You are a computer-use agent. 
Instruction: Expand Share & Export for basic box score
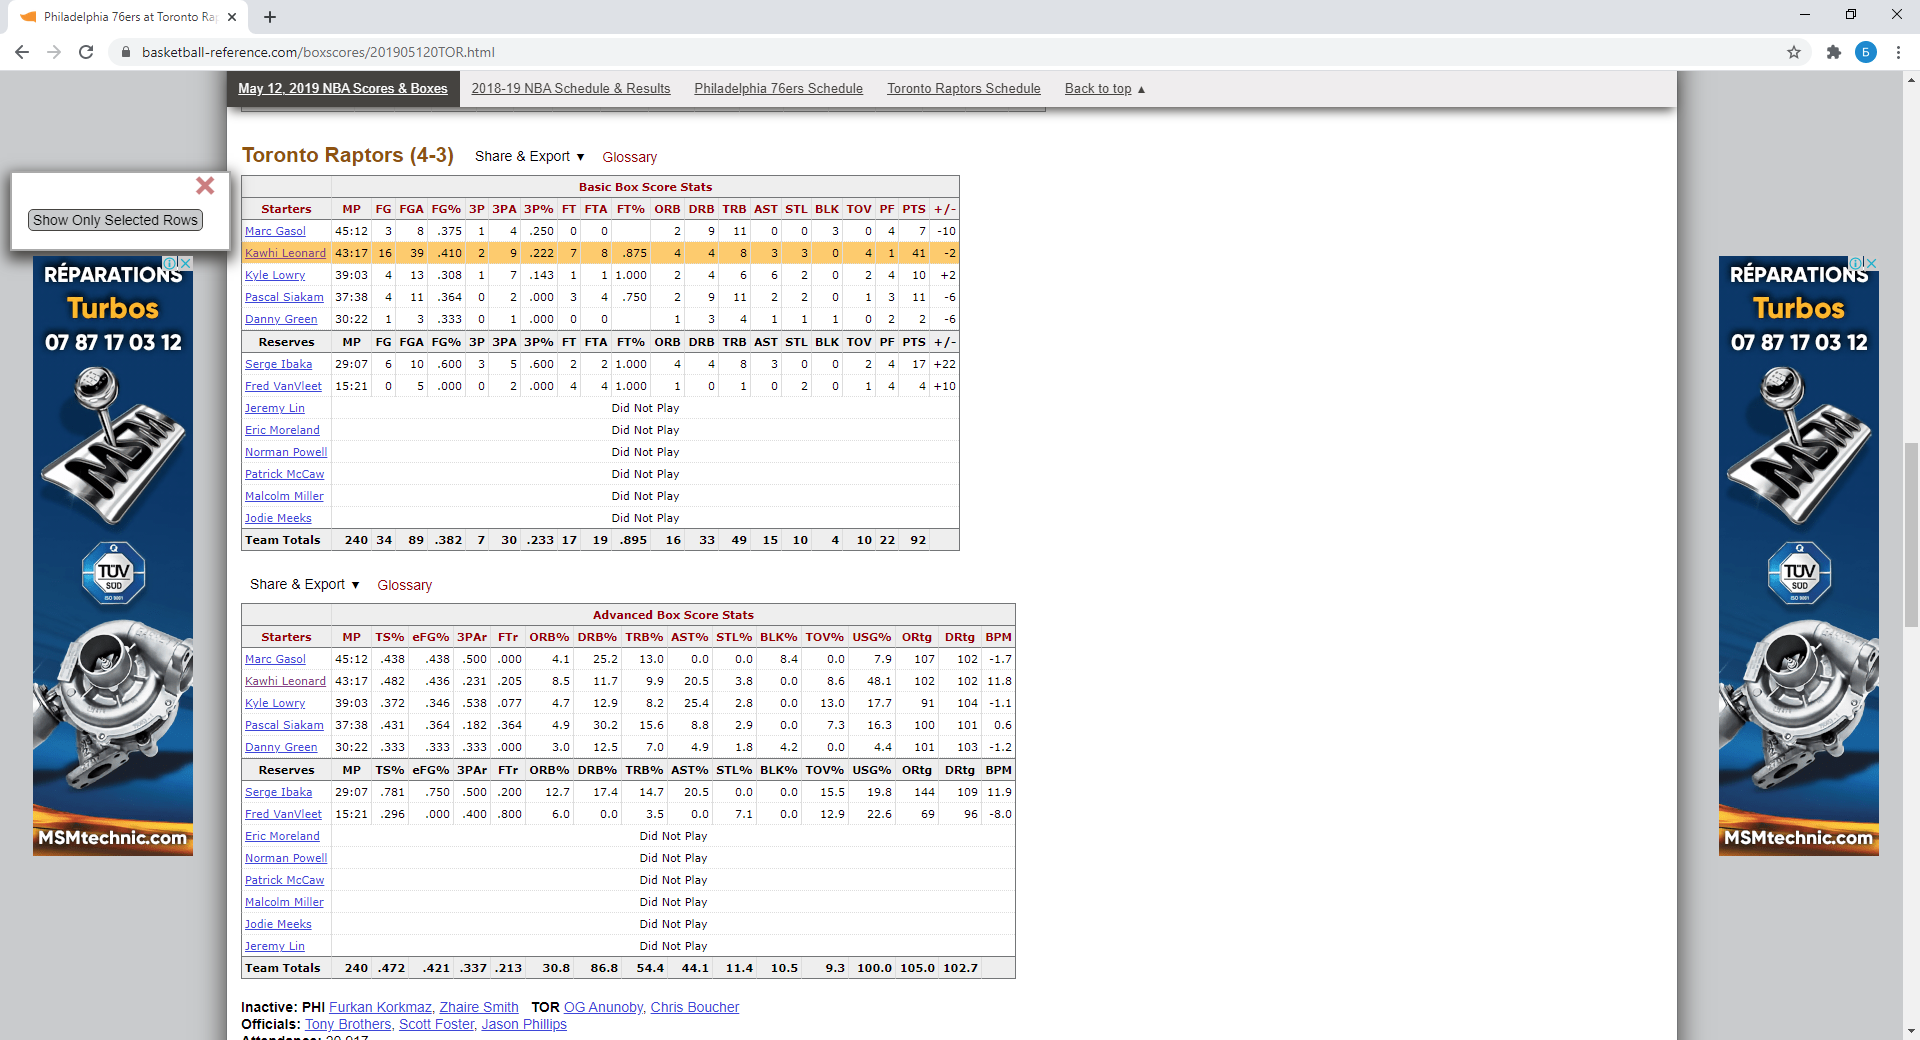coord(529,156)
